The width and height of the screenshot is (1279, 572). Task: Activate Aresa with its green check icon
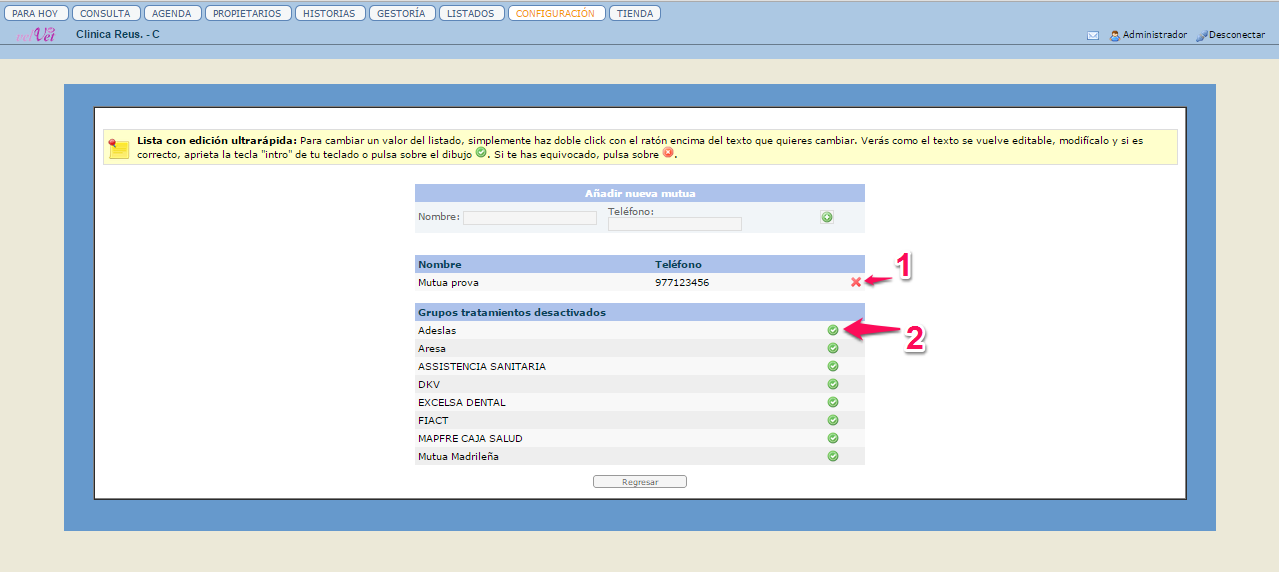click(833, 348)
